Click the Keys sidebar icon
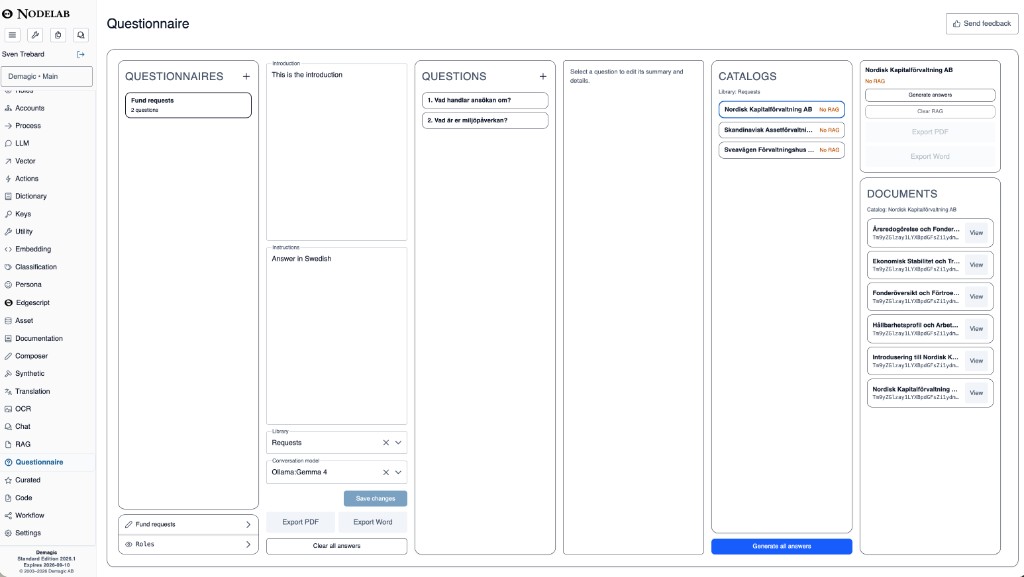The image size is (1024, 577). point(8,214)
